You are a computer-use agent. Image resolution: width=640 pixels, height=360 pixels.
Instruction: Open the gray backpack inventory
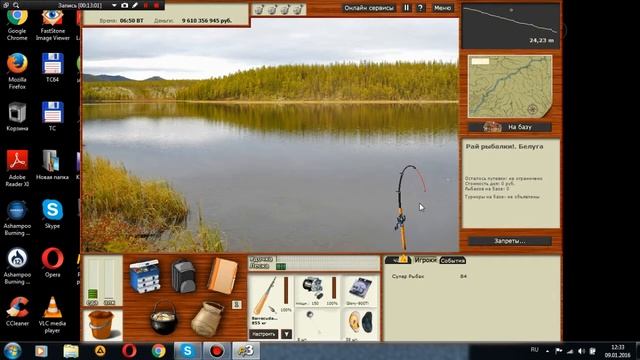pyautogui.click(x=183, y=276)
